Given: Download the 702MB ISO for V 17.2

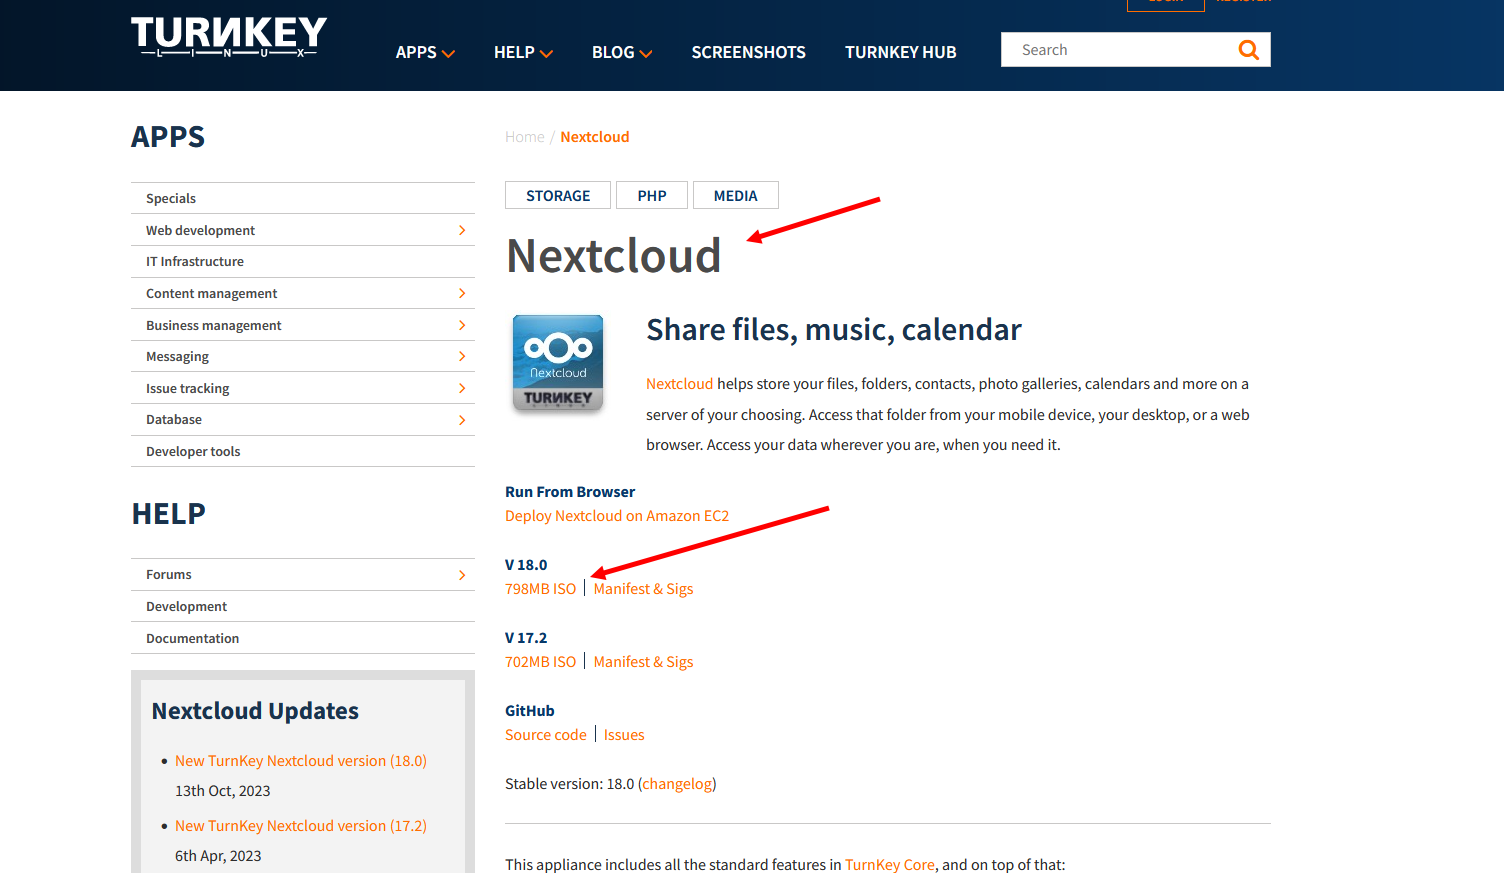Looking at the screenshot, I should pos(540,662).
